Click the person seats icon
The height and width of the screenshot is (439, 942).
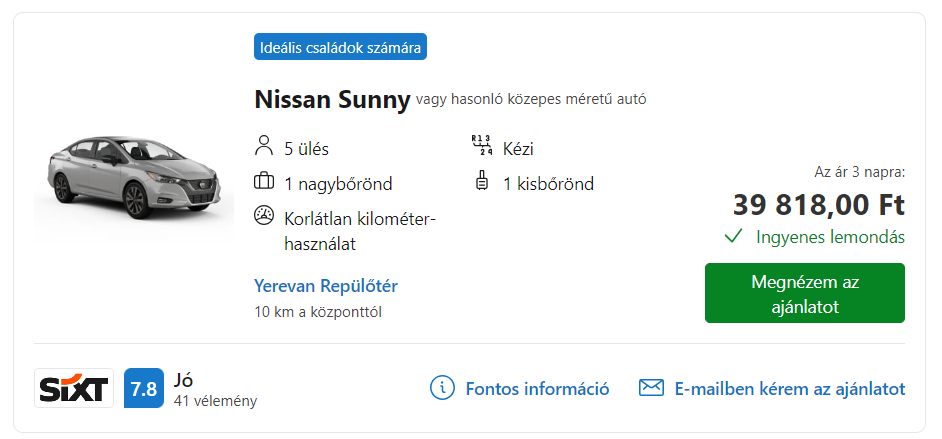pos(264,148)
